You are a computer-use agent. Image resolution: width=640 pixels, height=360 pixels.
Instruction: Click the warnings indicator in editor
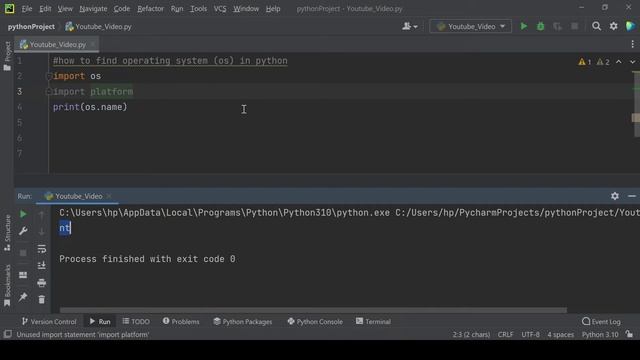[x=594, y=62]
